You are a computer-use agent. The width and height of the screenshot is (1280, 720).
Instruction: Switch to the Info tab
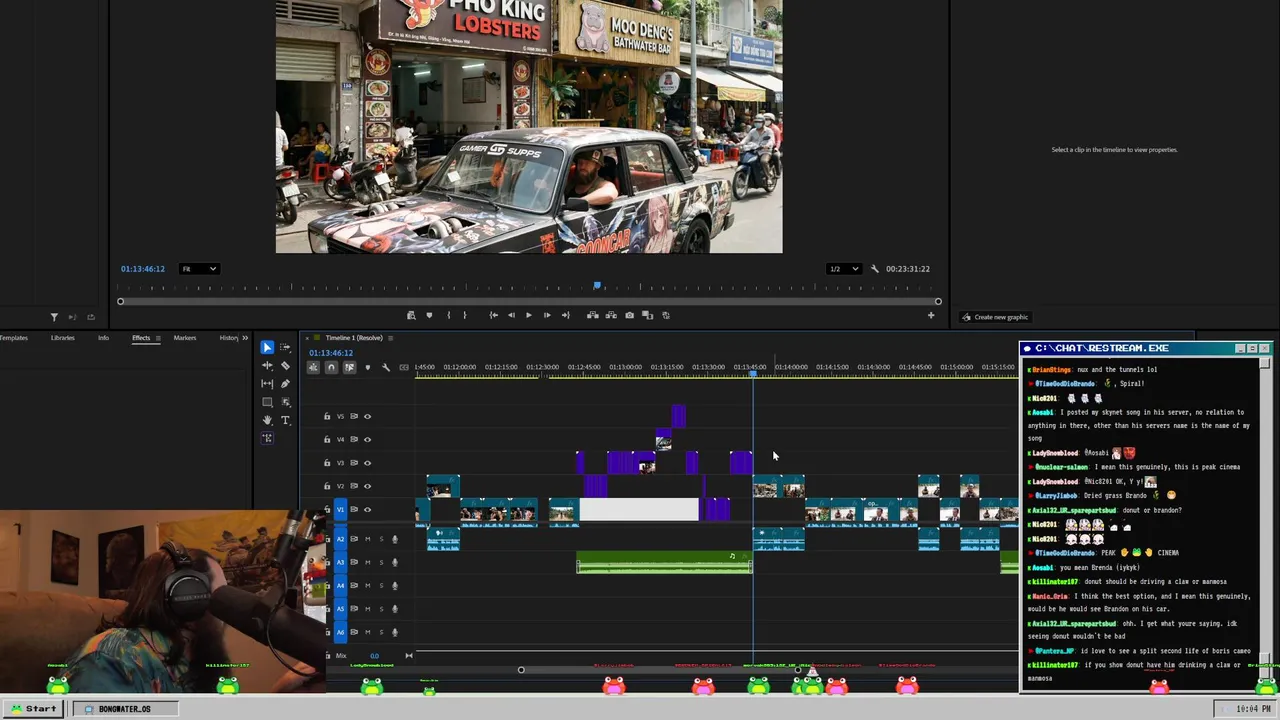(103, 338)
